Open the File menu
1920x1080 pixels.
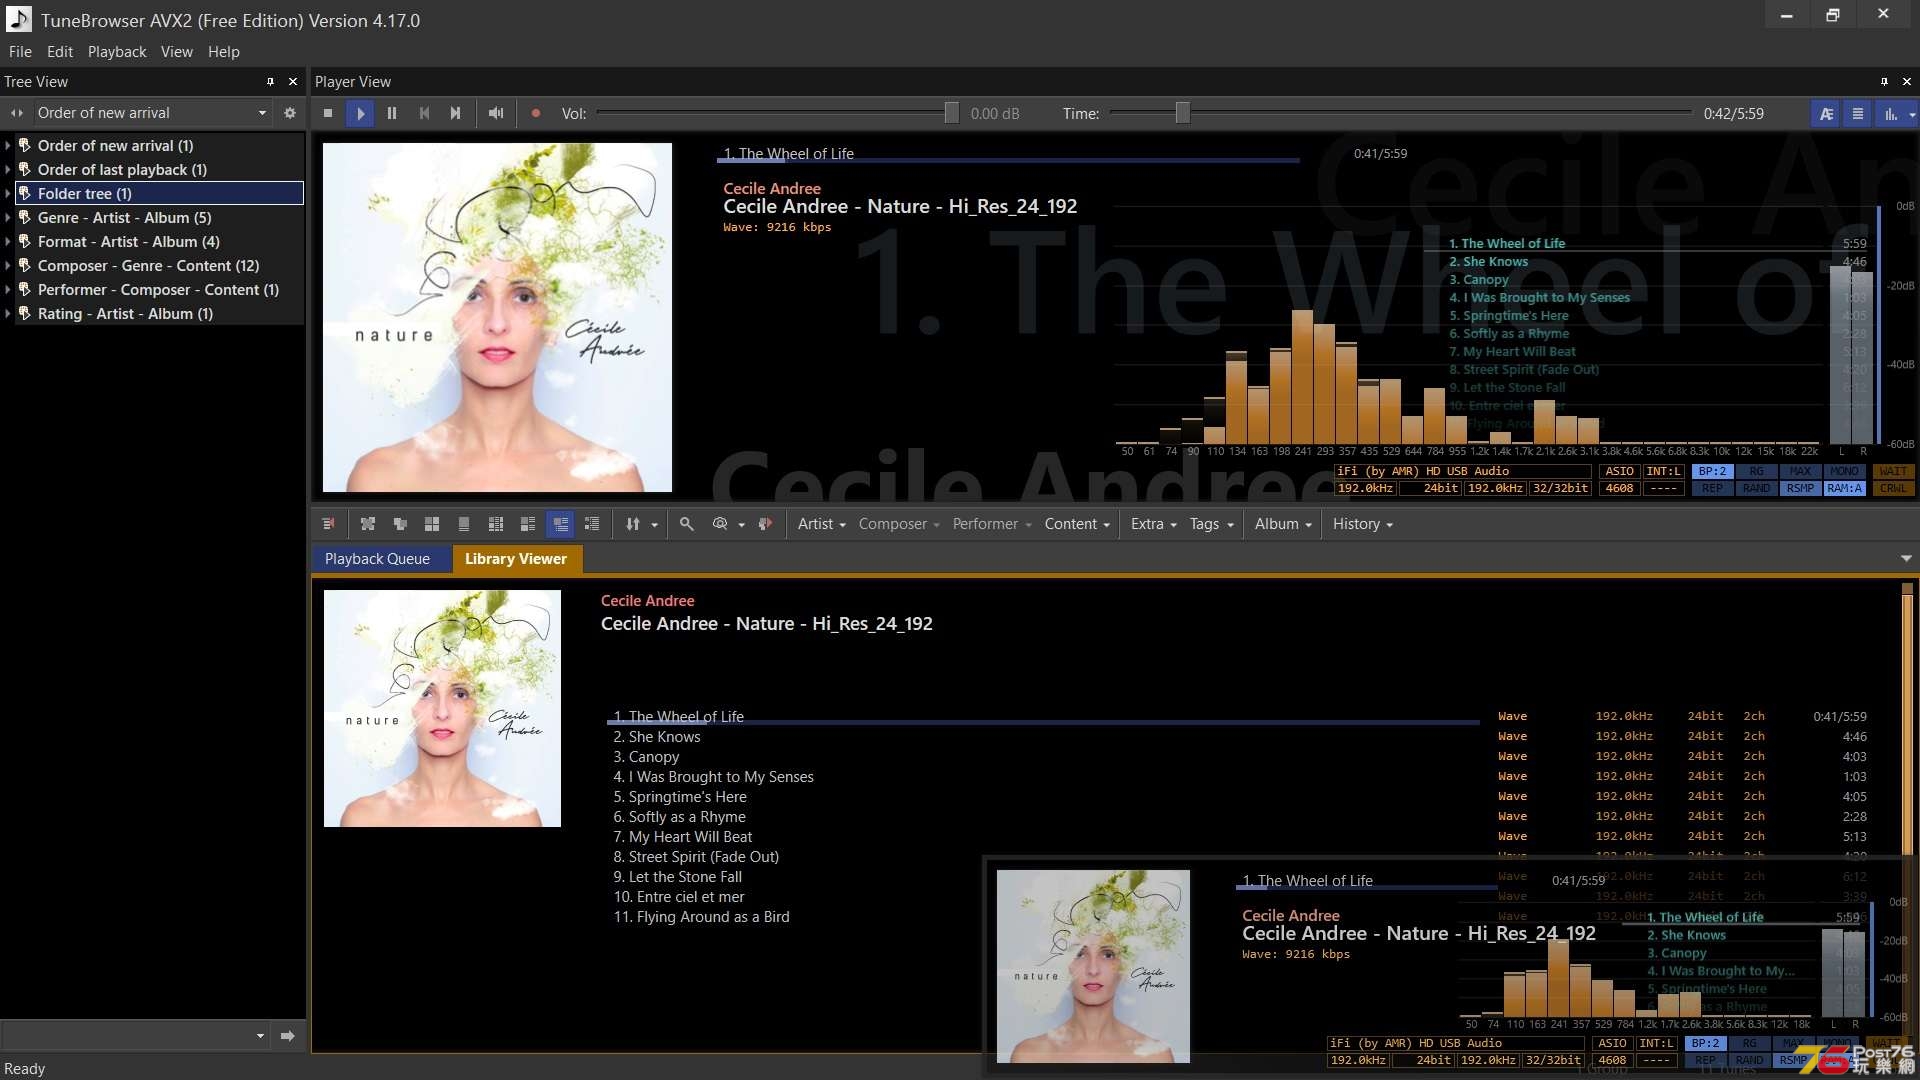(20, 52)
